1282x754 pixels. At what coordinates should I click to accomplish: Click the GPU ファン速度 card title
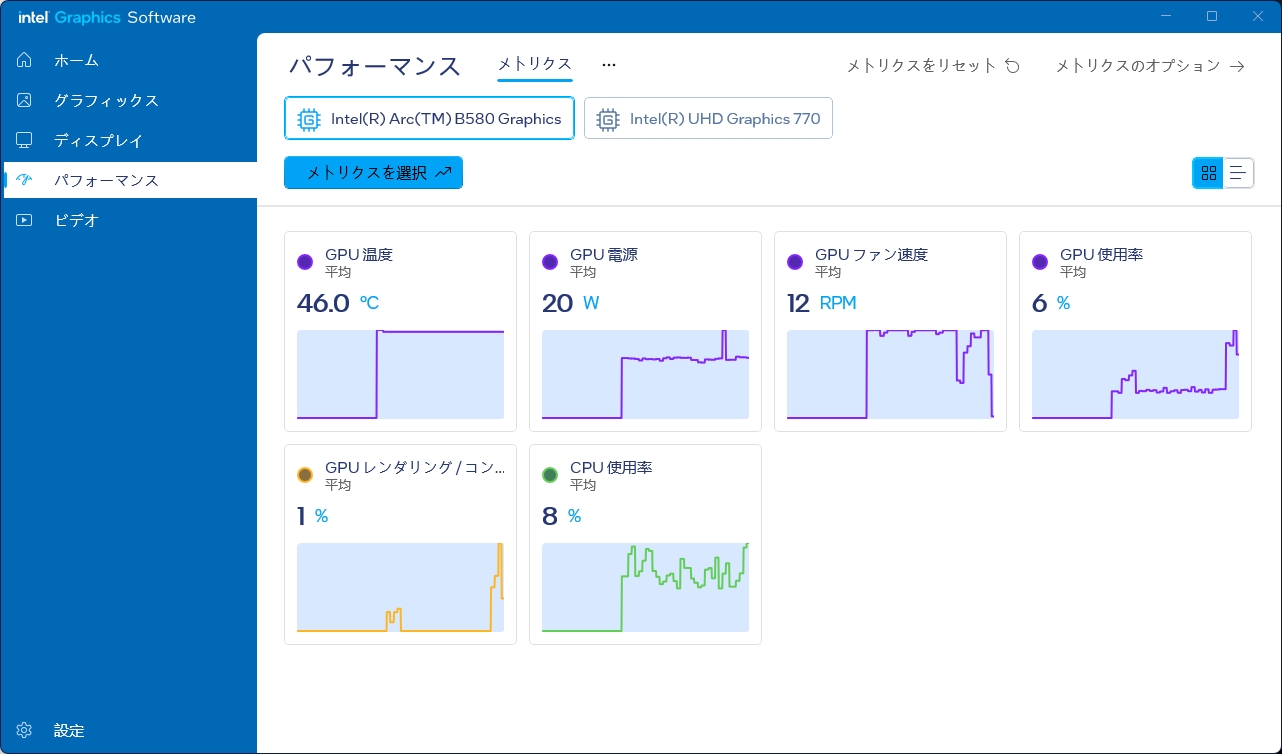tap(871, 255)
